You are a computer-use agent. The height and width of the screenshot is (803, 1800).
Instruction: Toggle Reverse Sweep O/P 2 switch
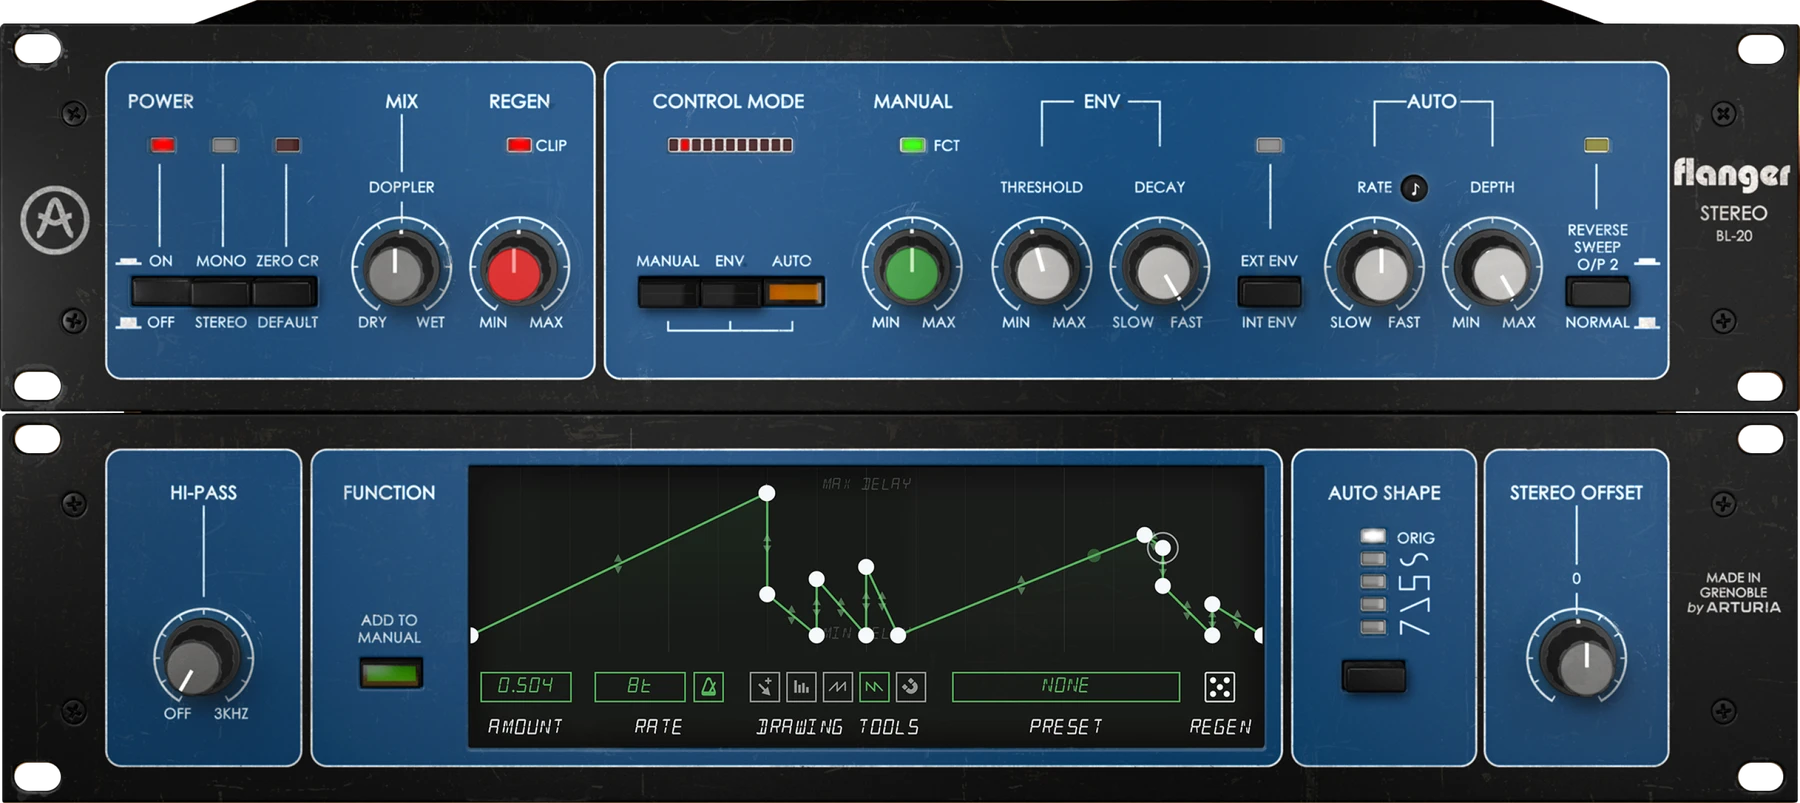[x=1598, y=292]
